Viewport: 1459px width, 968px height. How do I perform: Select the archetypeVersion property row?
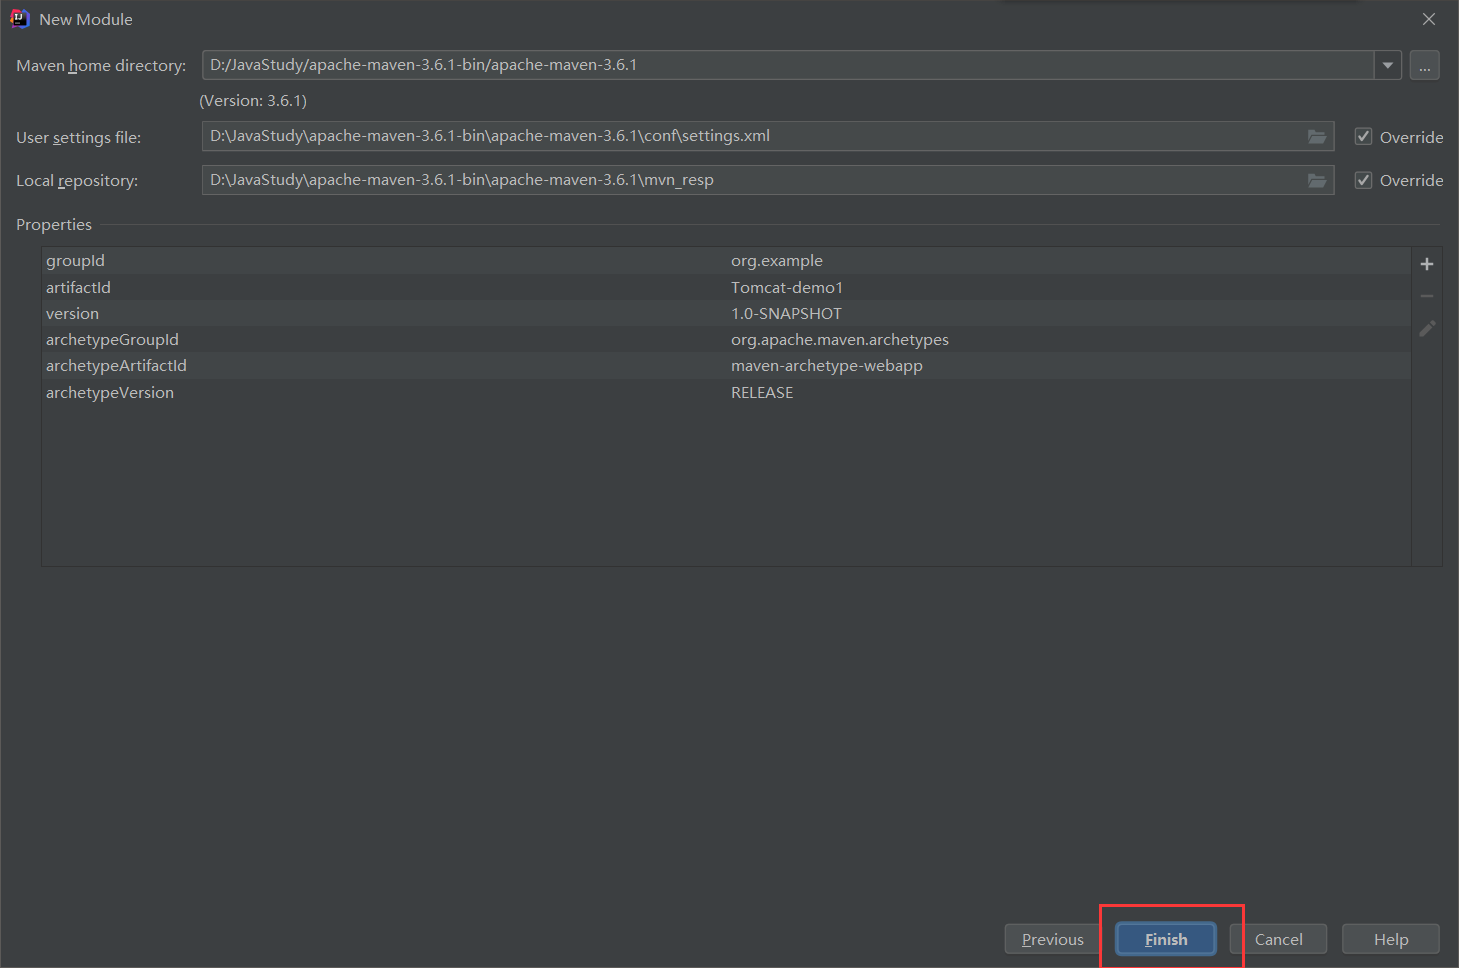point(726,392)
